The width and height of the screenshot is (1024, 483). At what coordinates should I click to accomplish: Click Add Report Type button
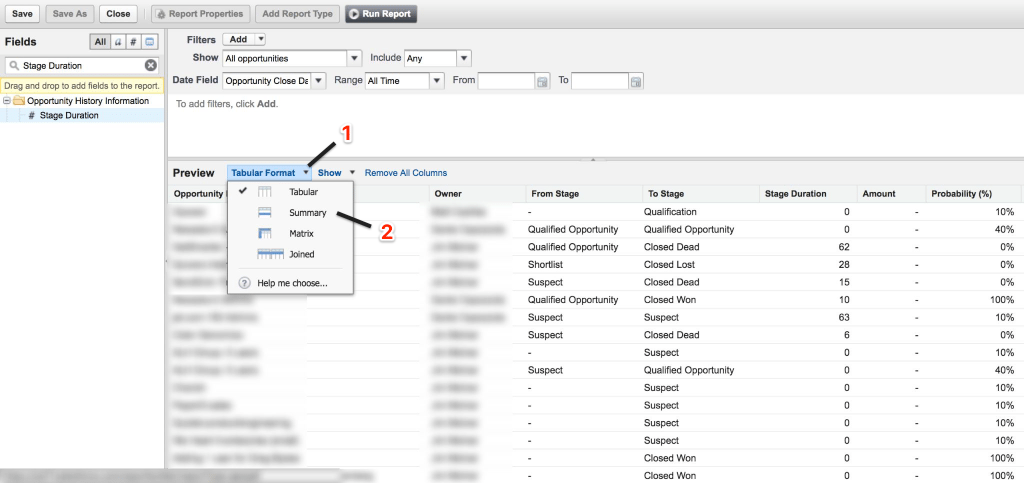tap(297, 14)
